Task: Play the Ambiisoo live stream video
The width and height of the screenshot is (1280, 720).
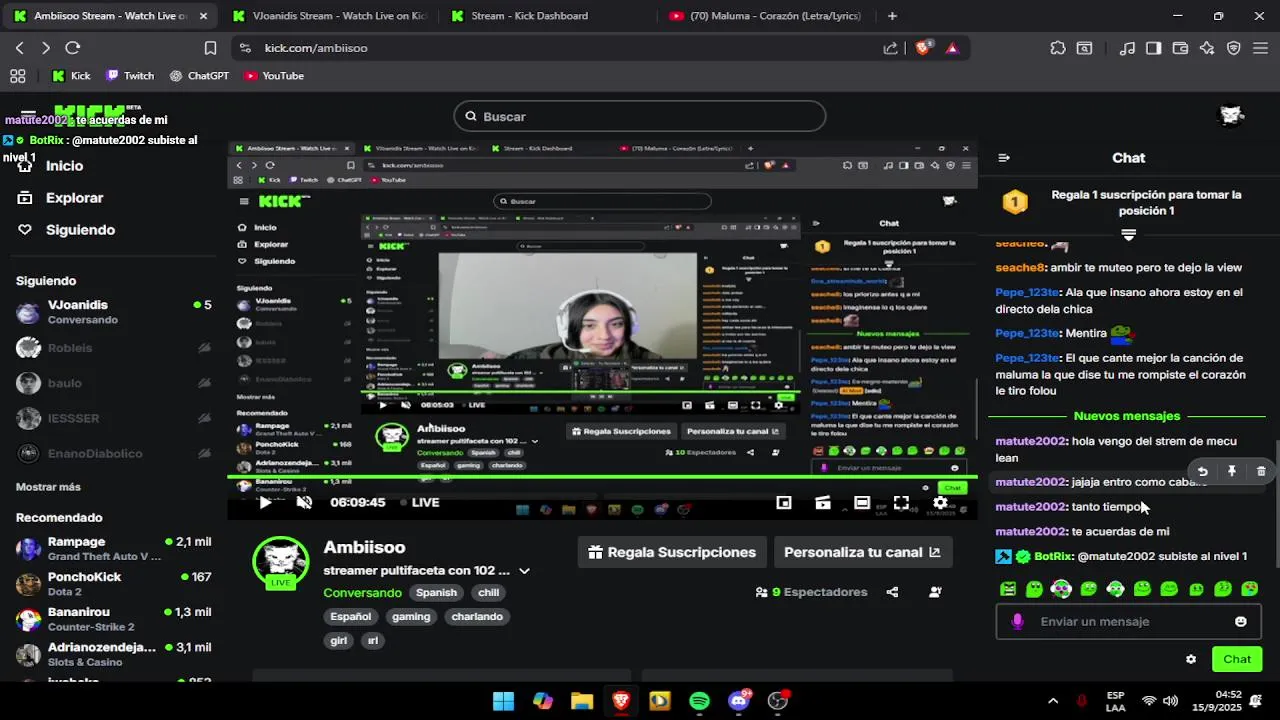Action: tap(265, 502)
